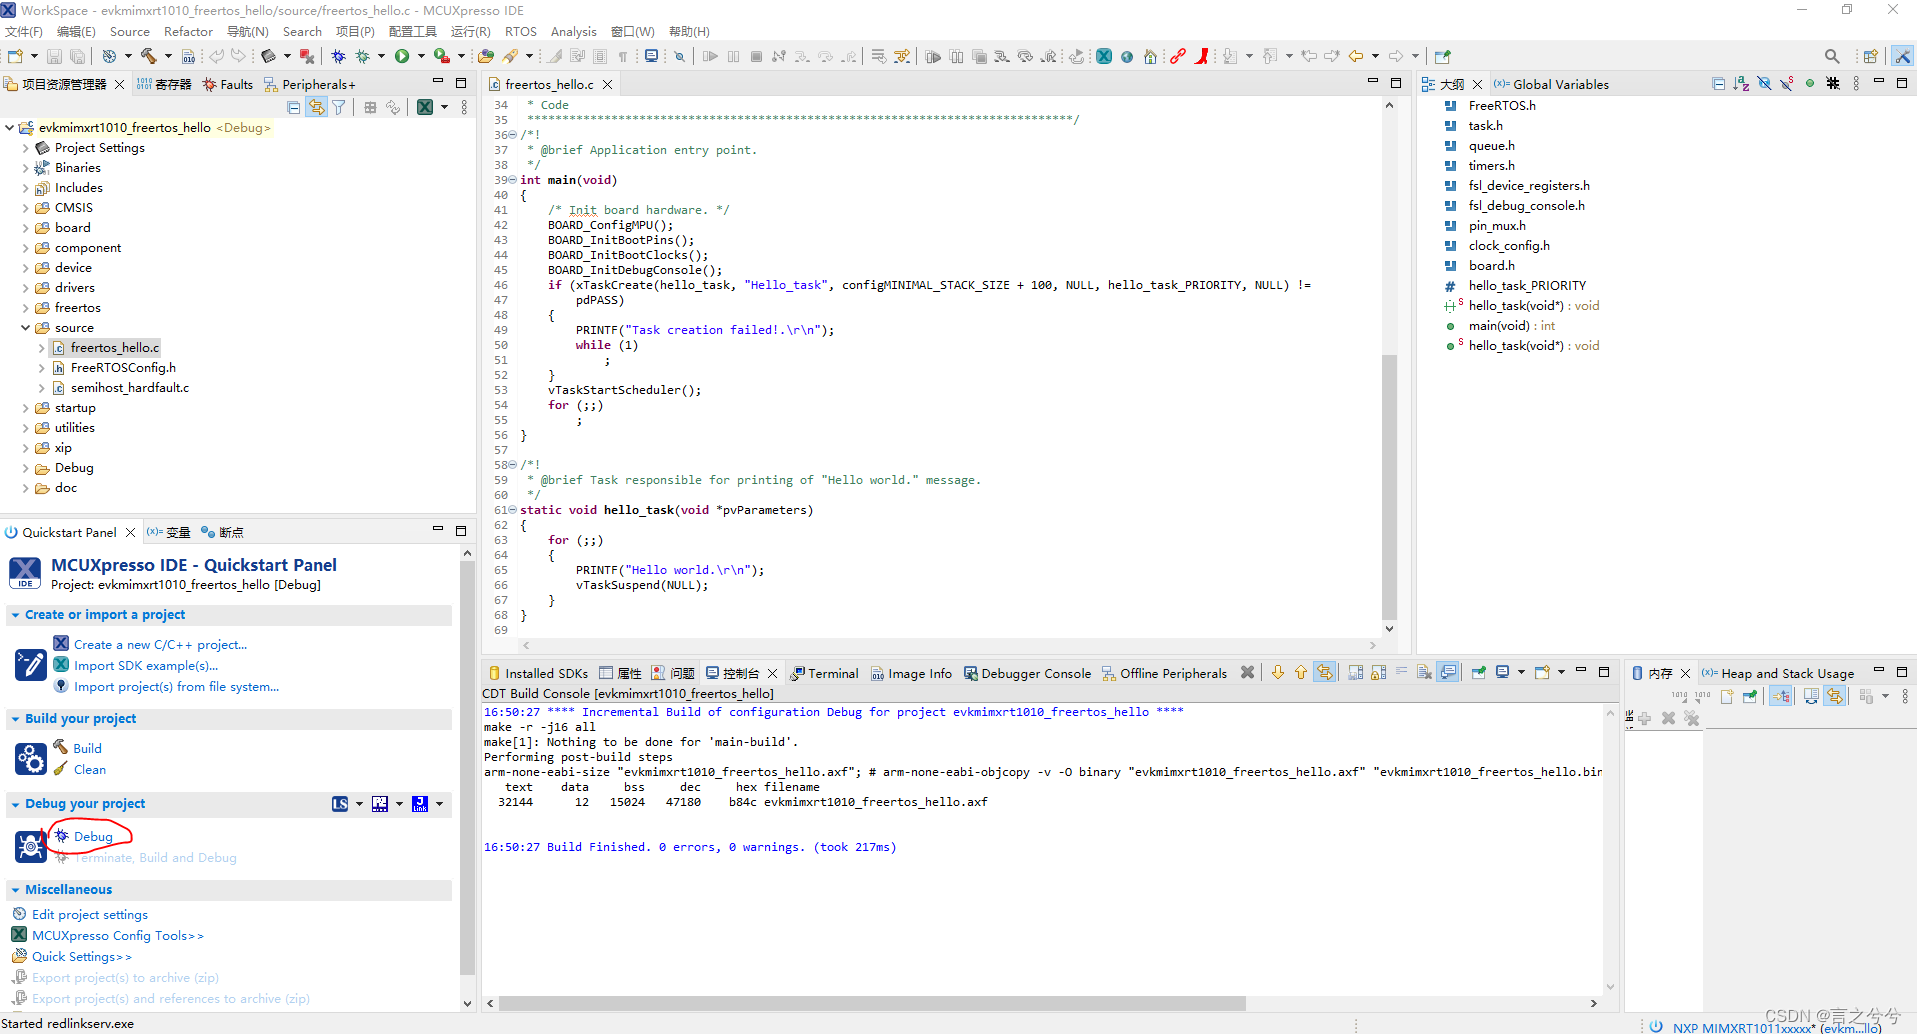Viewport: 1917px width, 1034px height.
Task: Click the blue Debug bug icon in toolbar
Action: tap(339, 56)
